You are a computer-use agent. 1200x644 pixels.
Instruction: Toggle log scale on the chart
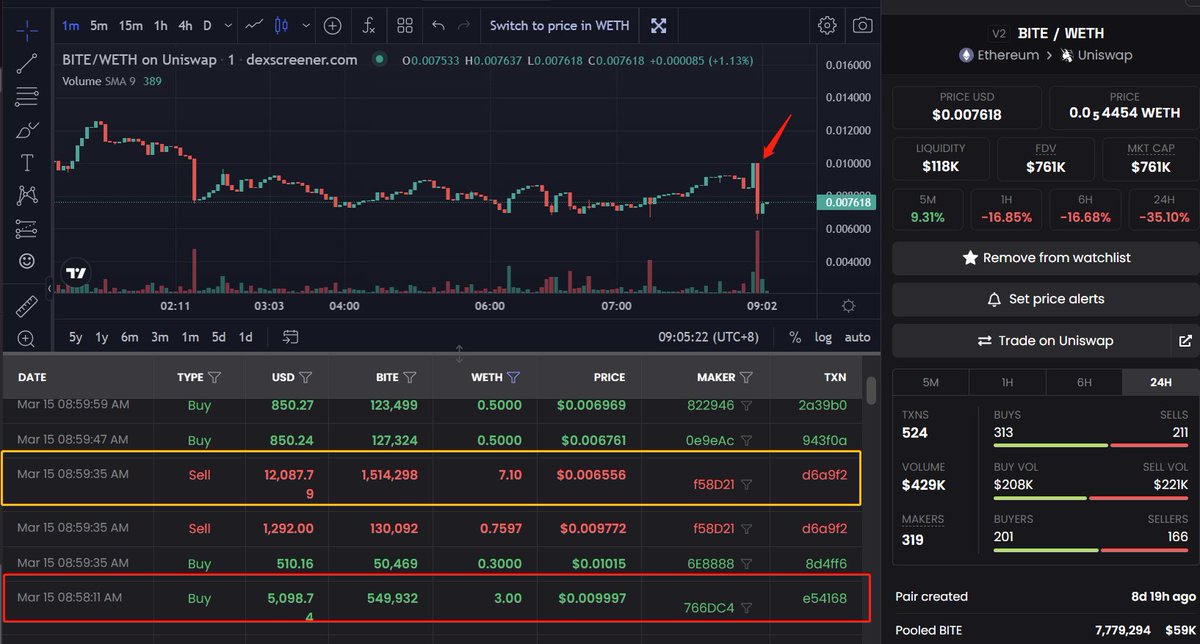pyautogui.click(x=823, y=337)
